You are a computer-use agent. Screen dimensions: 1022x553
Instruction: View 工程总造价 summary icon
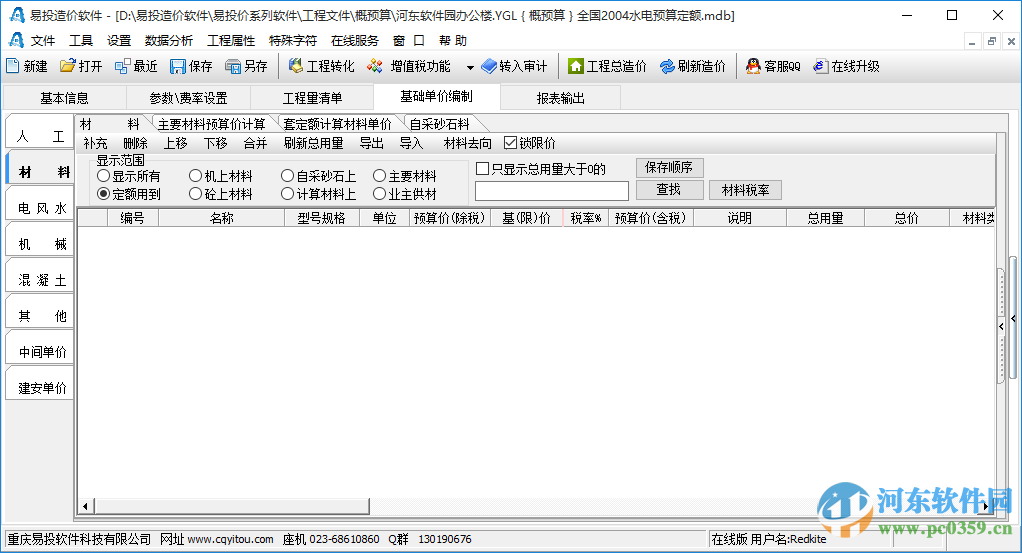tap(576, 66)
